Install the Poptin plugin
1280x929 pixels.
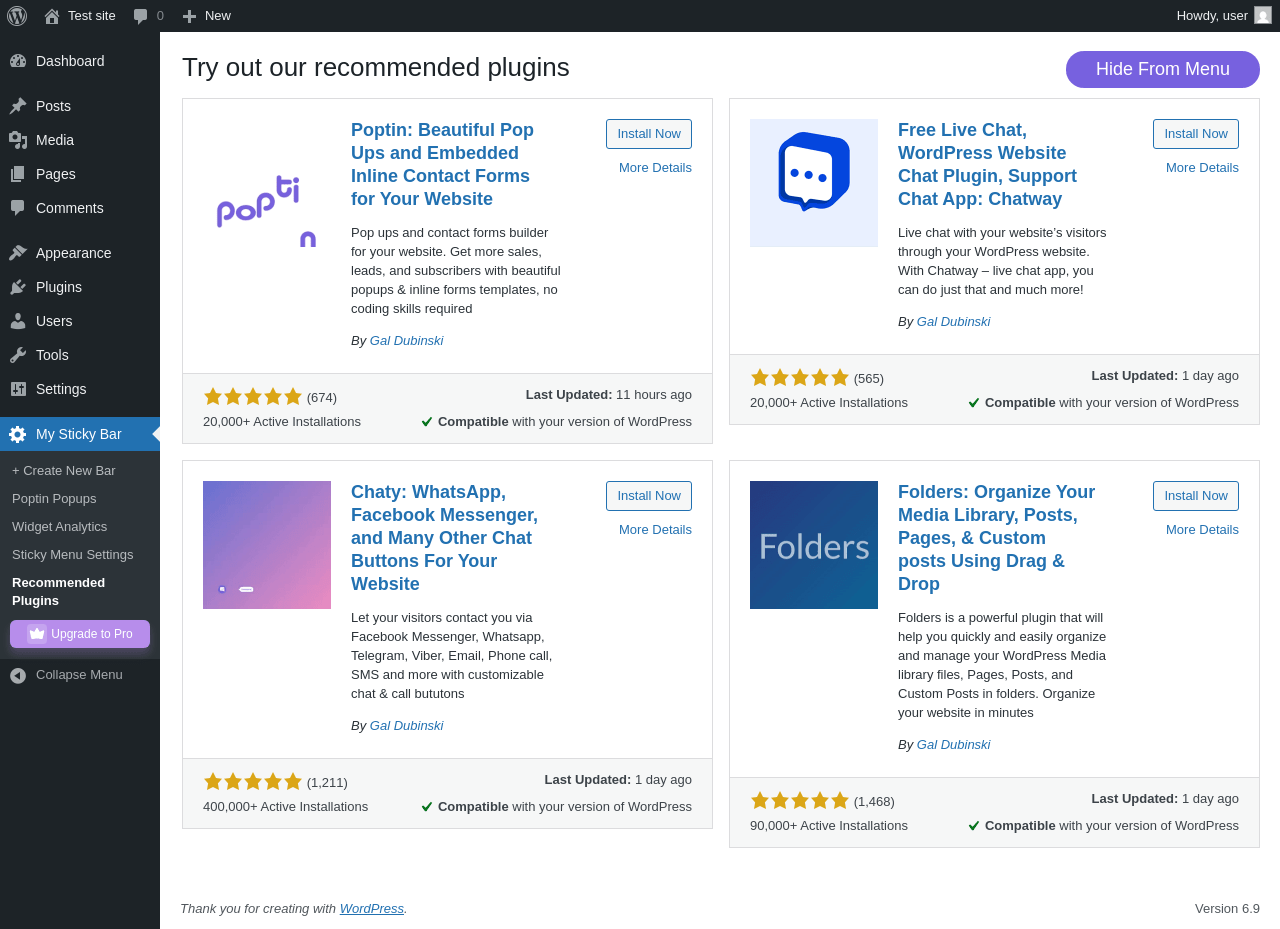click(x=648, y=134)
